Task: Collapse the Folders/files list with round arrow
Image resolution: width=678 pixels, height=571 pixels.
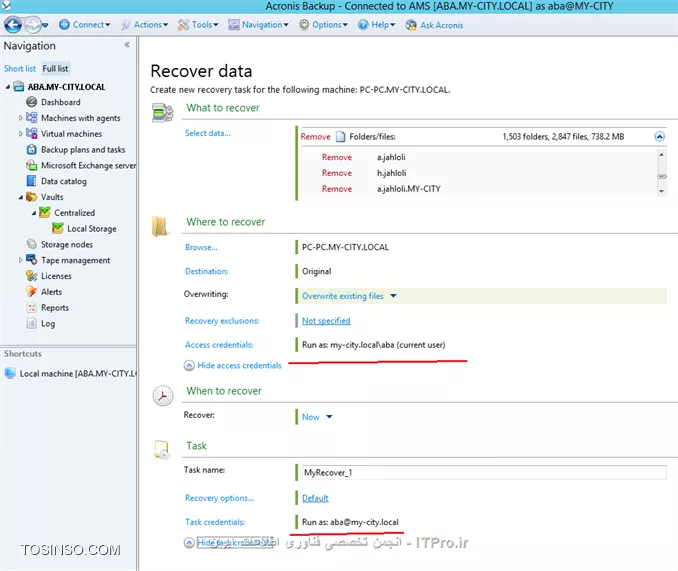Action: pyautogui.click(x=659, y=137)
